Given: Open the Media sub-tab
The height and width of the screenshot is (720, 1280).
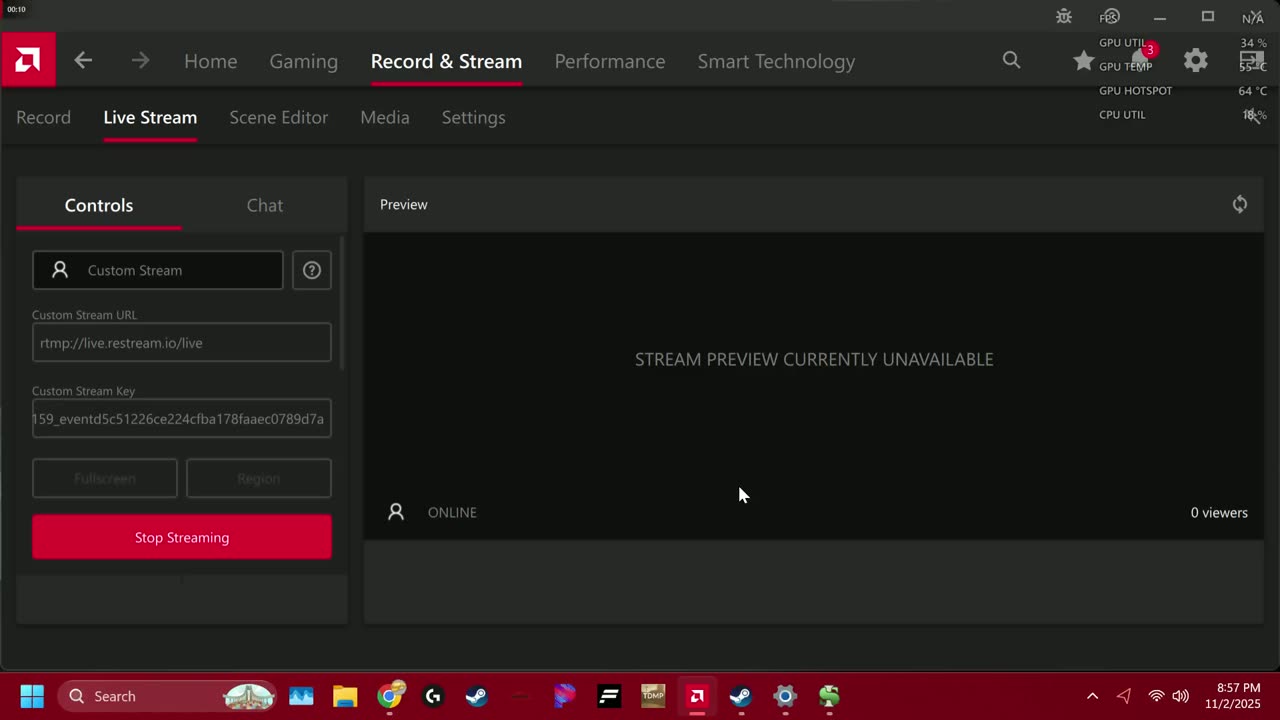Looking at the screenshot, I should click(385, 117).
